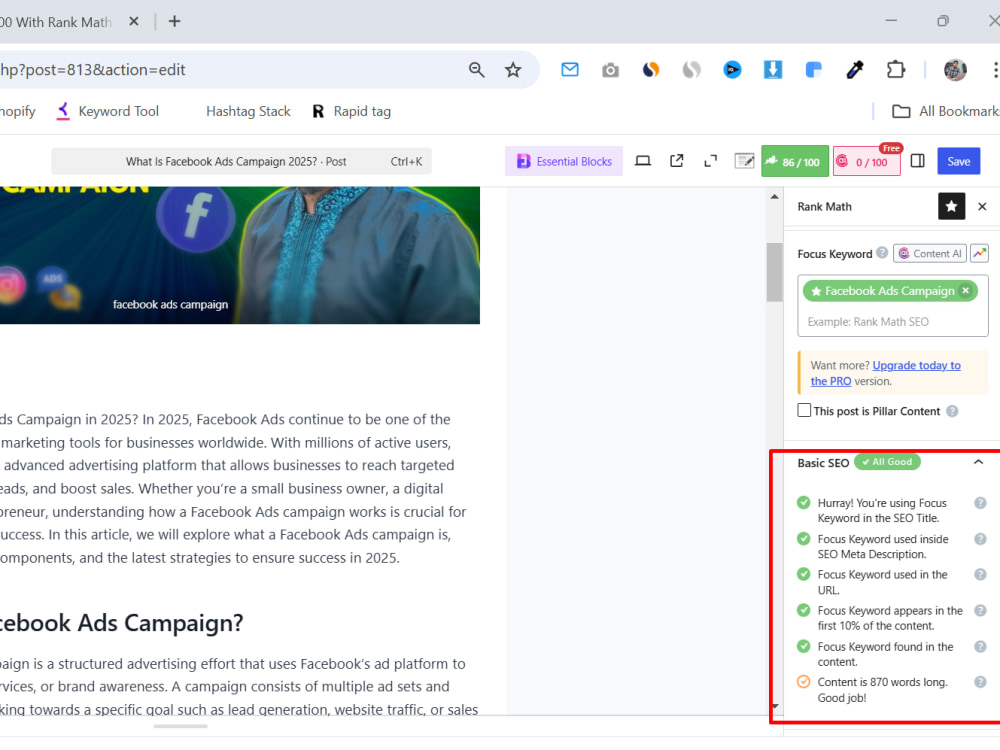Open the Rapid tag bookmark
Viewport: 1000px width, 750px height.
coord(351,112)
